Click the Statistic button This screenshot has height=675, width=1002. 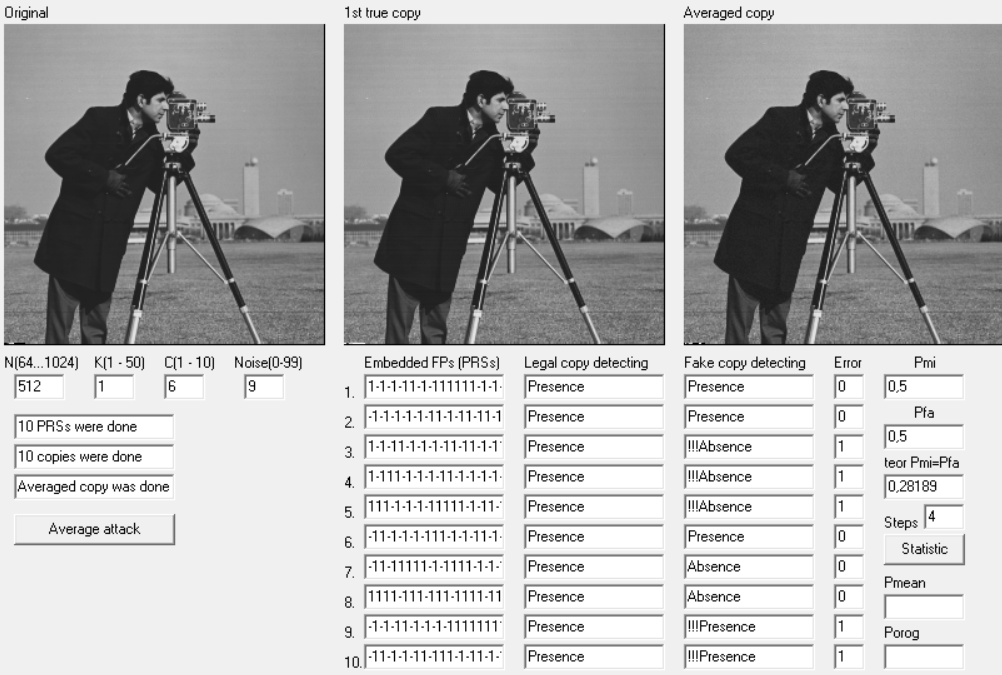[924, 549]
